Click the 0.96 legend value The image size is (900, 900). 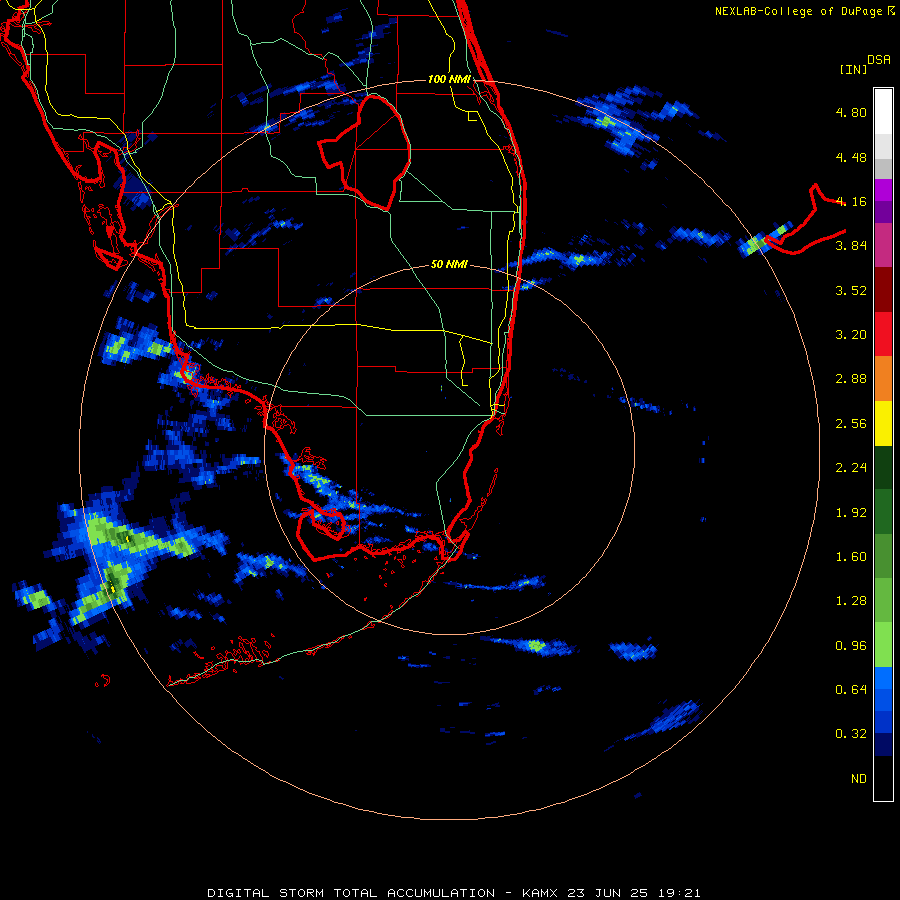(x=851, y=646)
